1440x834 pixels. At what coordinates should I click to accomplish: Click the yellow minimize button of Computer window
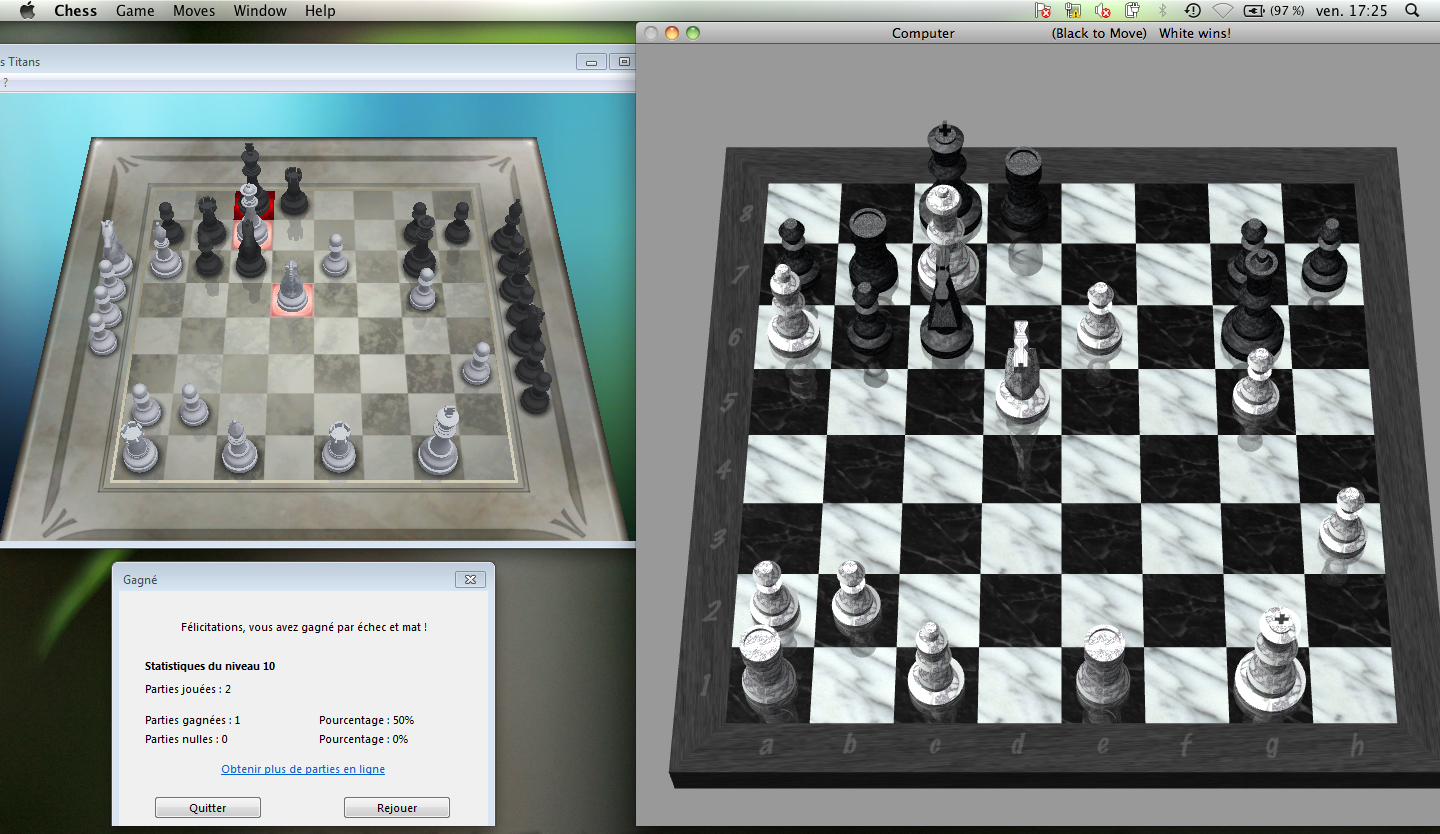(672, 33)
